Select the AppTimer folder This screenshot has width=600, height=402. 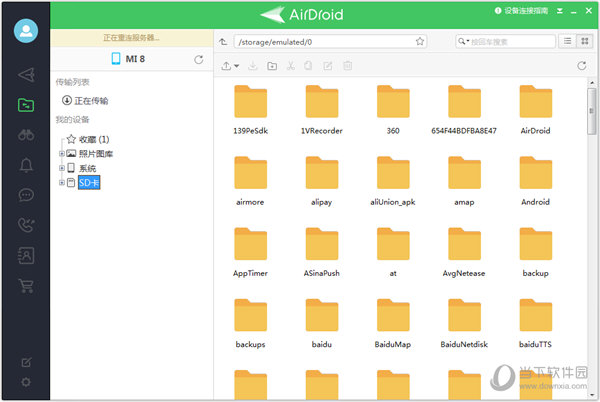click(250, 252)
